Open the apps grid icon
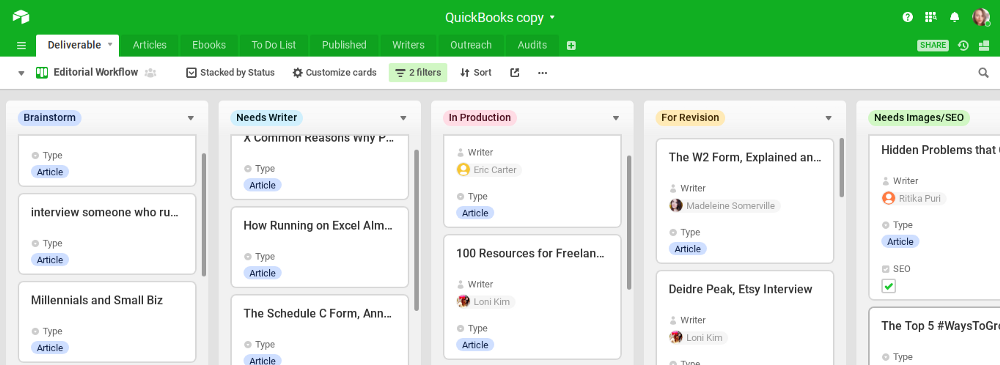 point(930,17)
